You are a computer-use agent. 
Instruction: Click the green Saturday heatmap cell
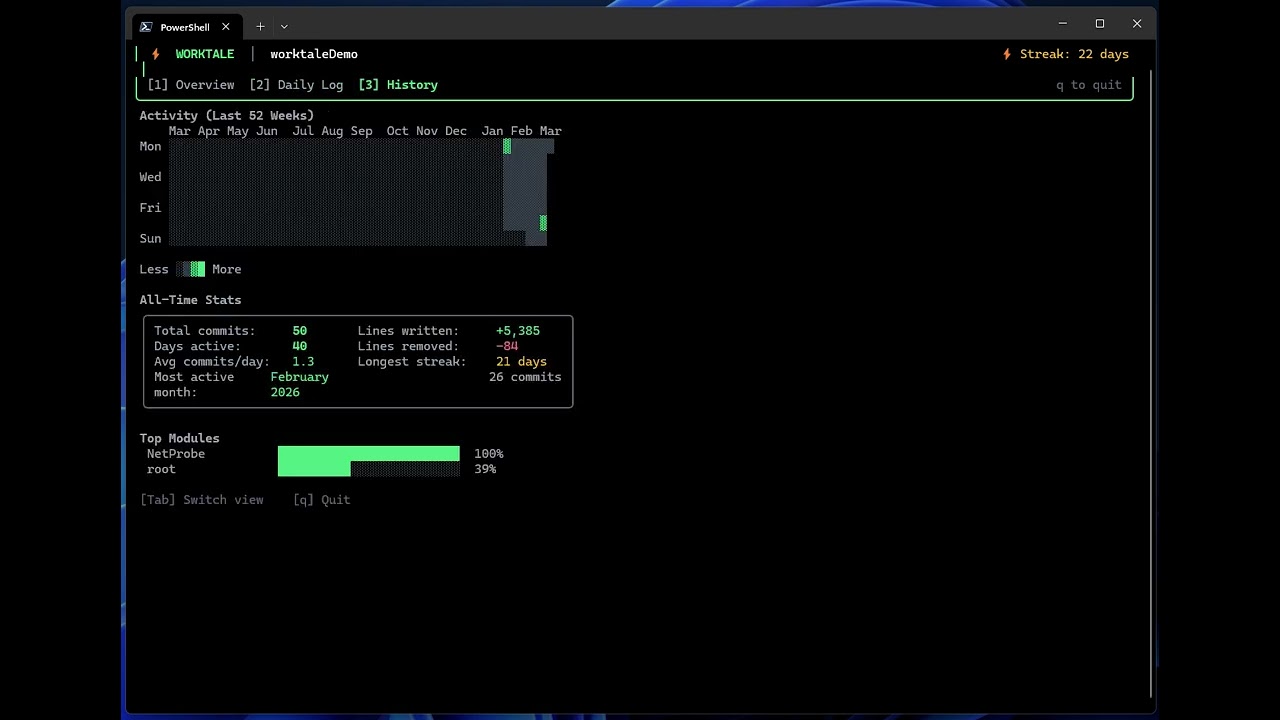543,223
